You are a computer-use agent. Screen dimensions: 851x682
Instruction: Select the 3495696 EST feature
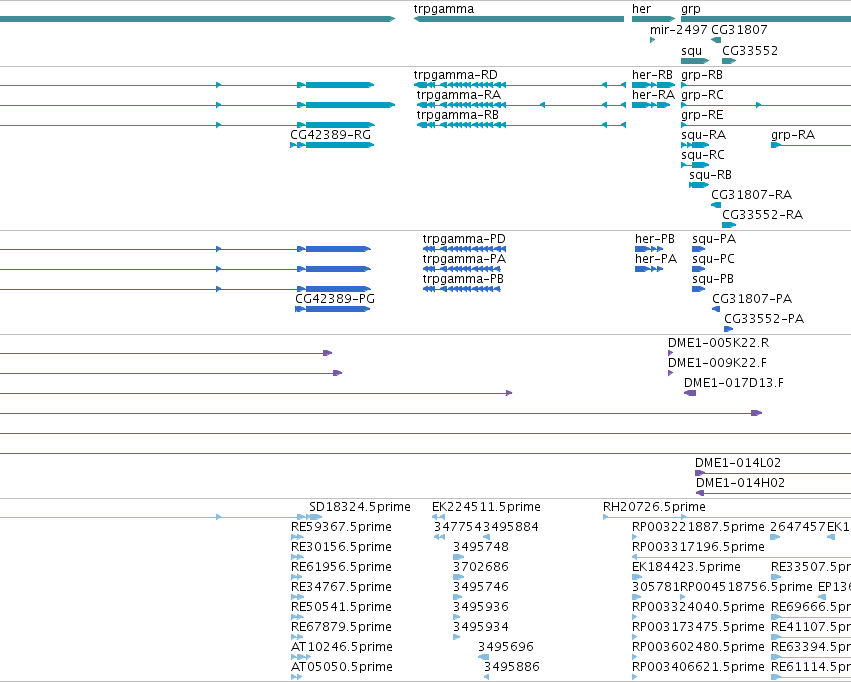[x=483, y=658]
